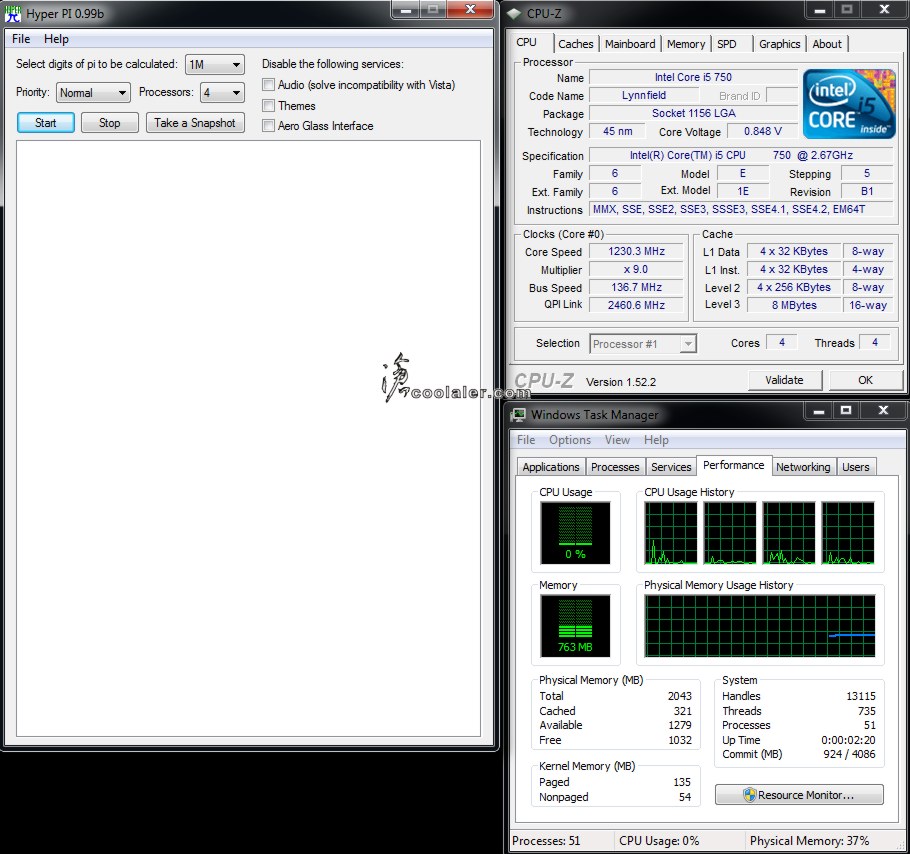Click the Total physical memory value 2043
The height and width of the screenshot is (854, 910).
pyautogui.click(x=680, y=696)
